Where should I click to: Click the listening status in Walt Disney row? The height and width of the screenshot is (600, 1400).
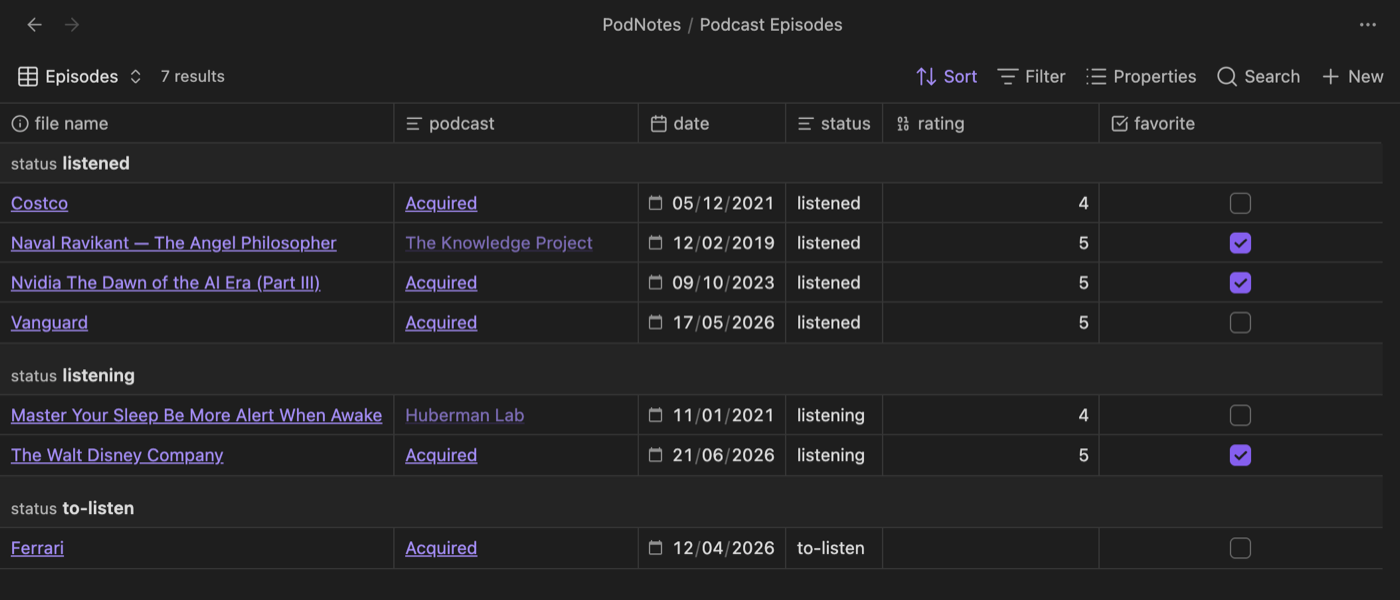(831, 455)
